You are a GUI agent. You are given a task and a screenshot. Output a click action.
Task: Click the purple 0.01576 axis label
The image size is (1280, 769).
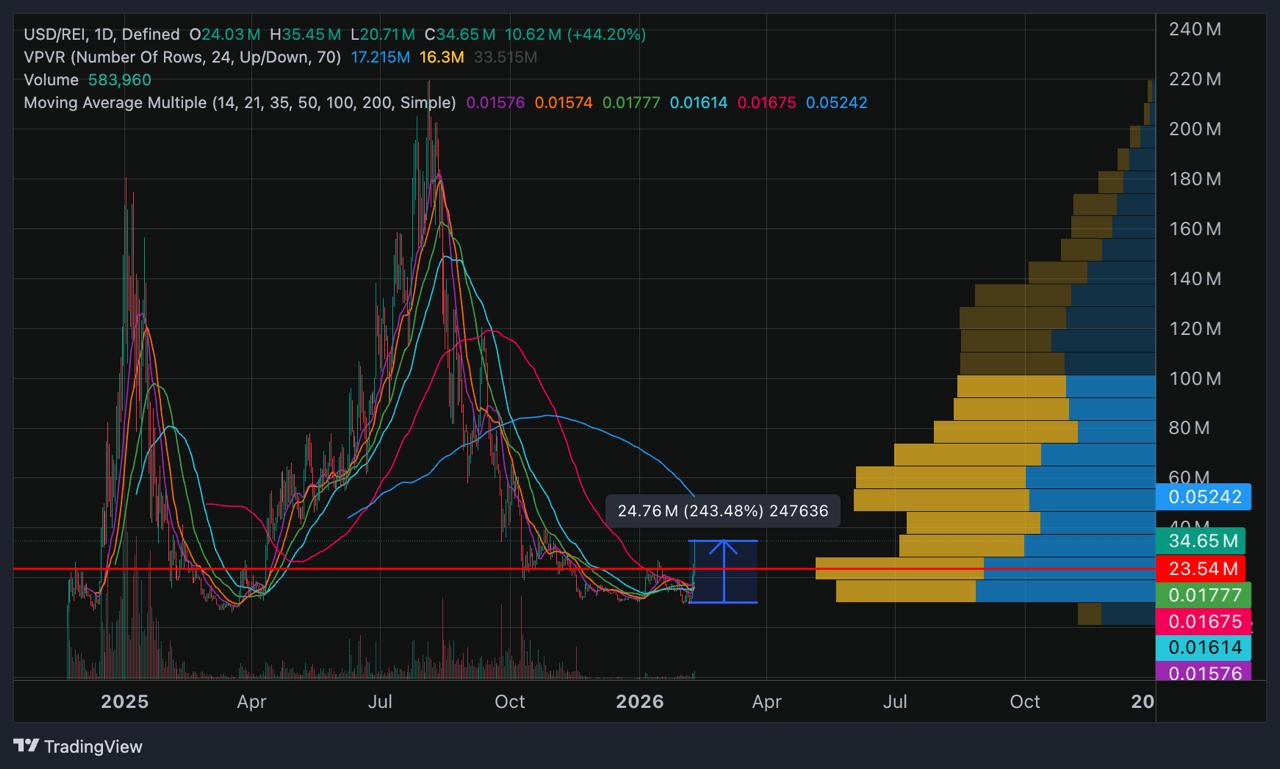click(x=1201, y=673)
